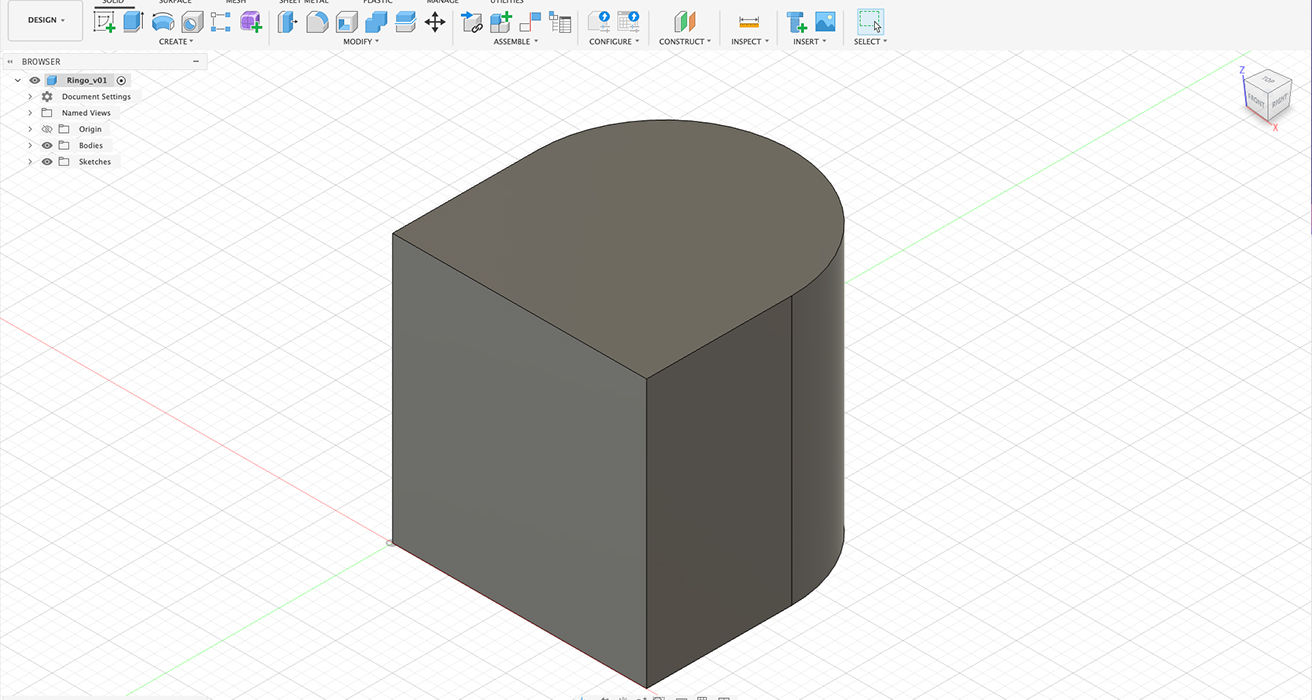Open the Insert image canvas tool
The height and width of the screenshot is (700, 1312).
tap(825, 21)
